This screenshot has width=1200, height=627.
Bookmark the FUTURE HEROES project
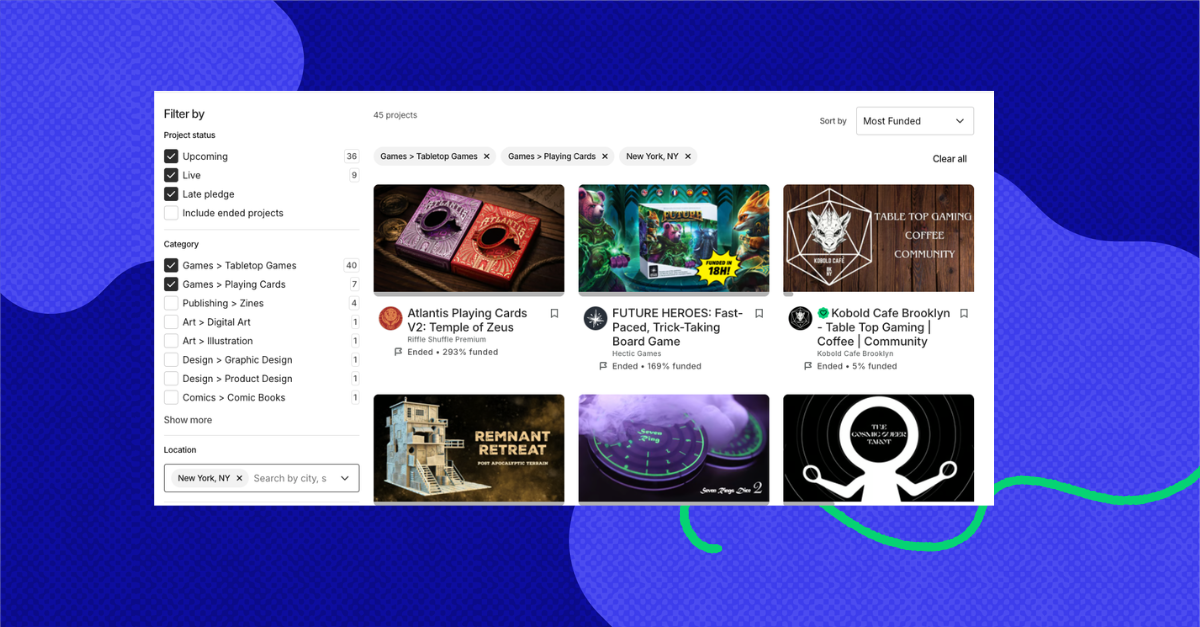tap(759, 314)
